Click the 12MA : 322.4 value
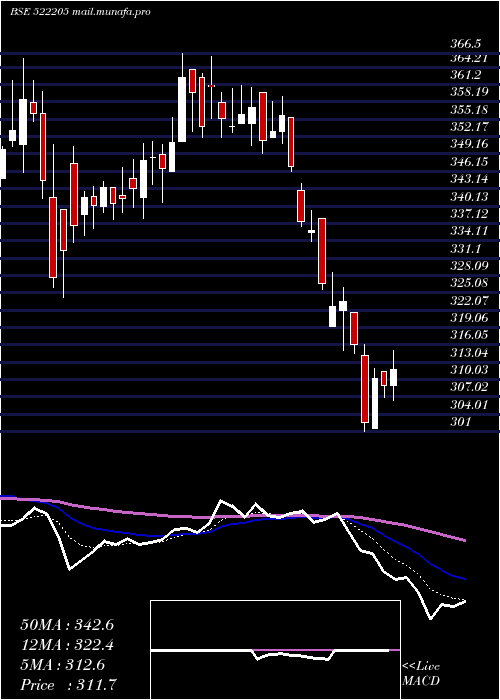This screenshot has height=700, width=500. coord(67,645)
